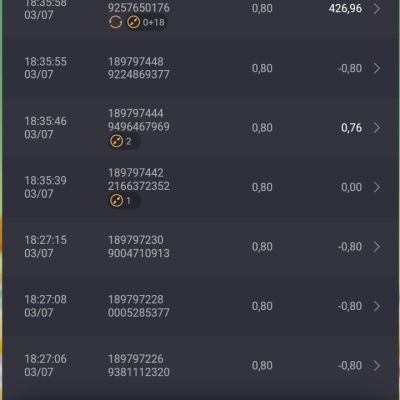Select round ID 189797444
Image resolution: width=400 pixels, height=400 pixels.
tap(136, 114)
